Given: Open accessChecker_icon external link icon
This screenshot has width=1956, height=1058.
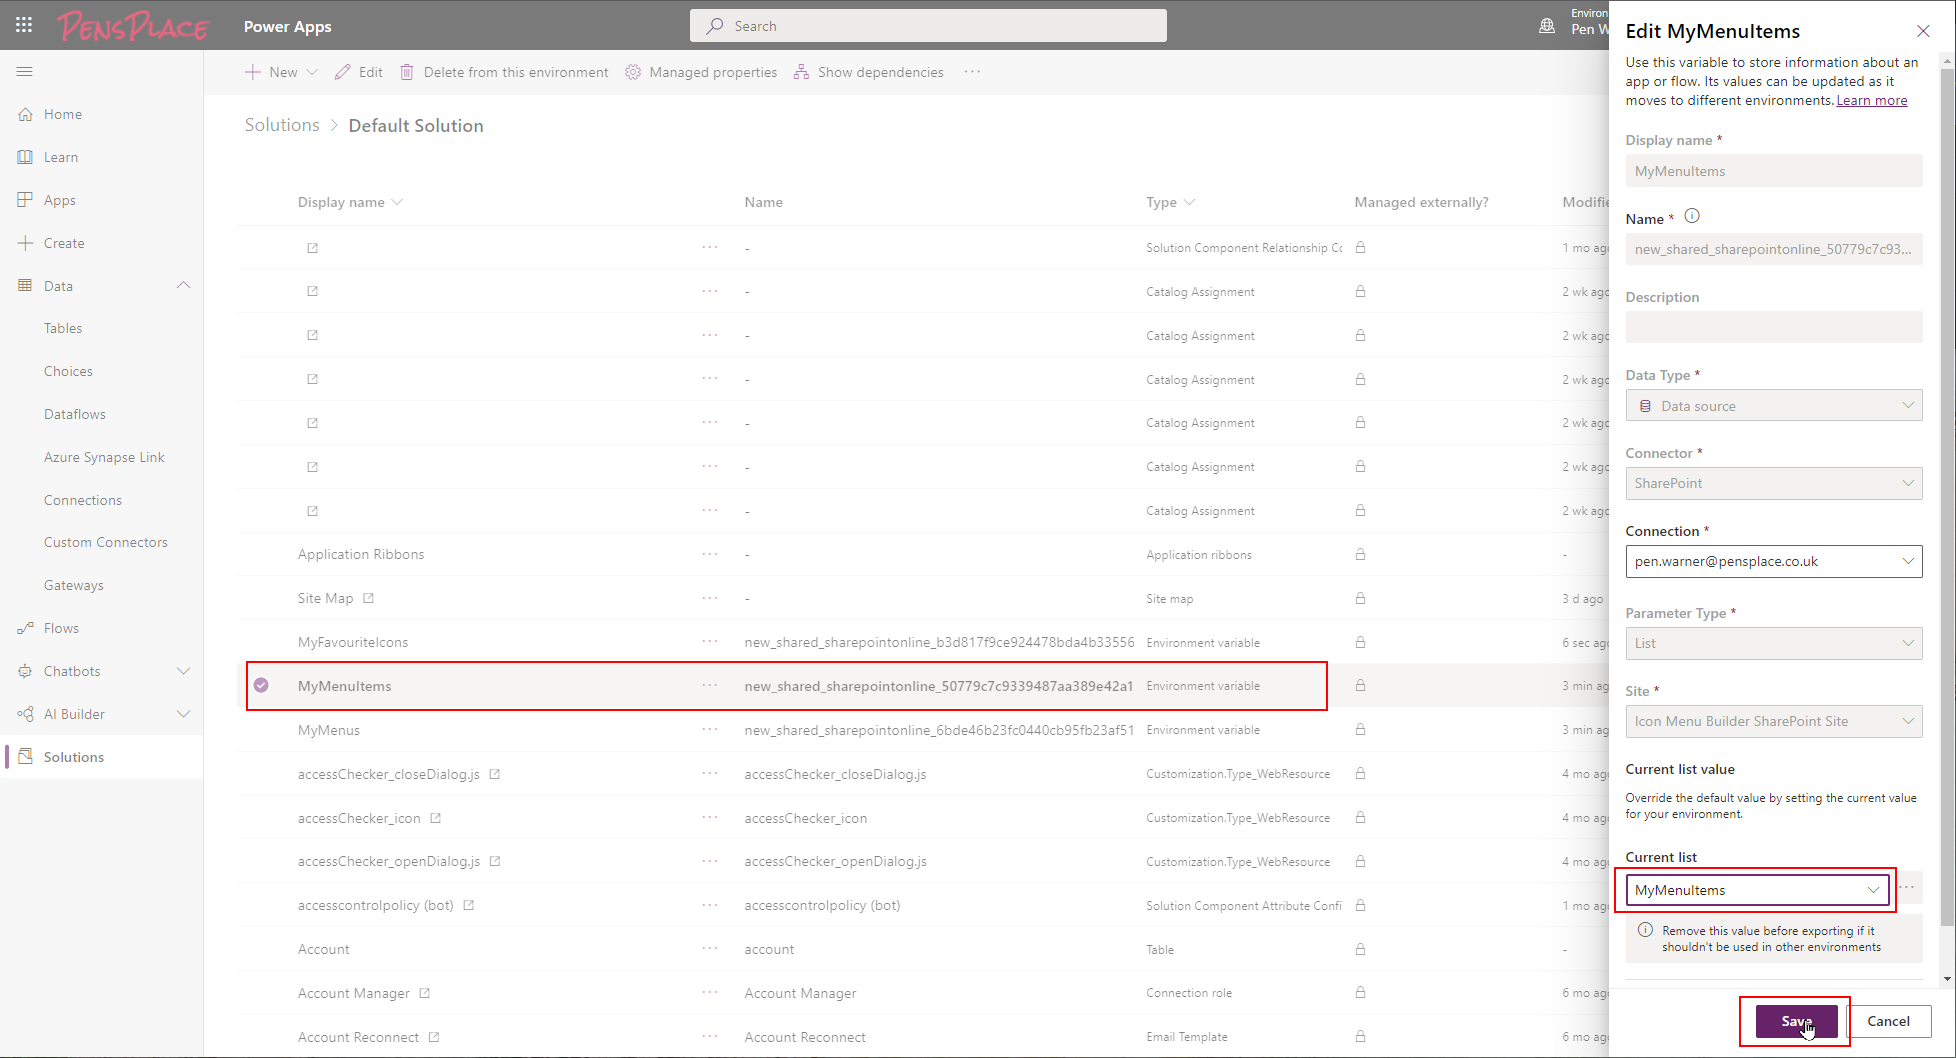Looking at the screenshot, I should point(435,818).
